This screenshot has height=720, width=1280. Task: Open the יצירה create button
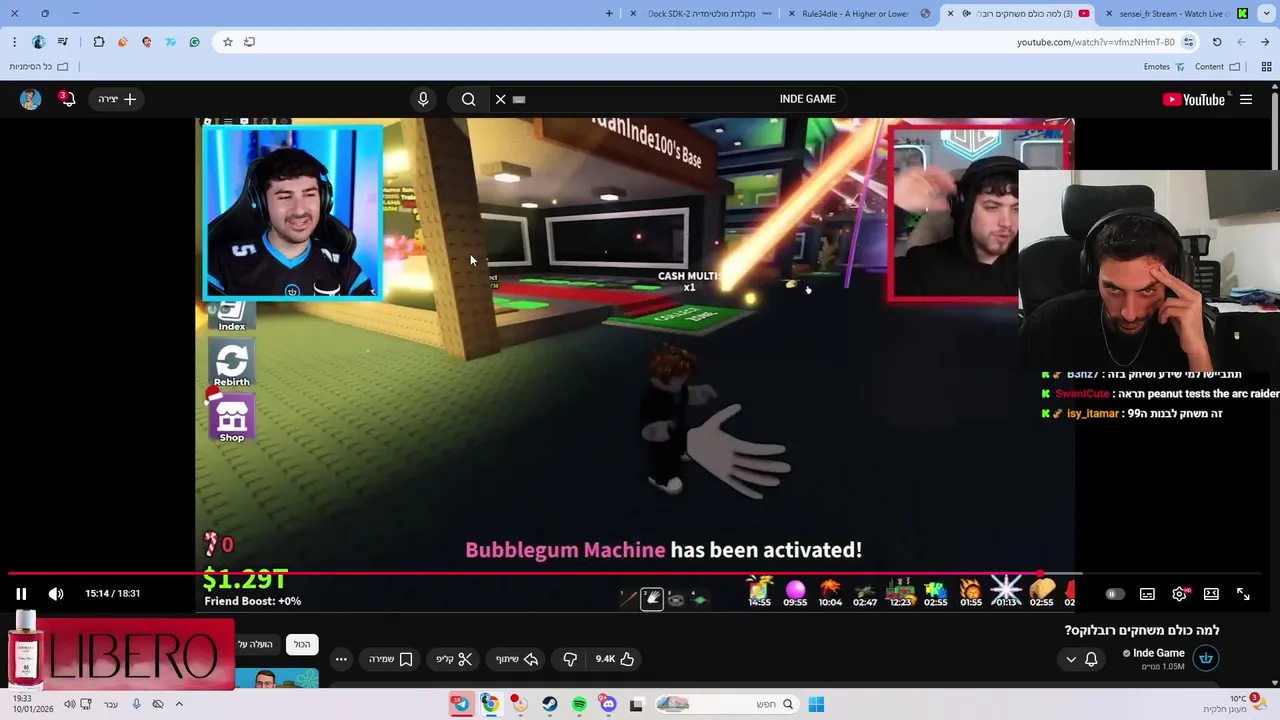tap(117, 99)
